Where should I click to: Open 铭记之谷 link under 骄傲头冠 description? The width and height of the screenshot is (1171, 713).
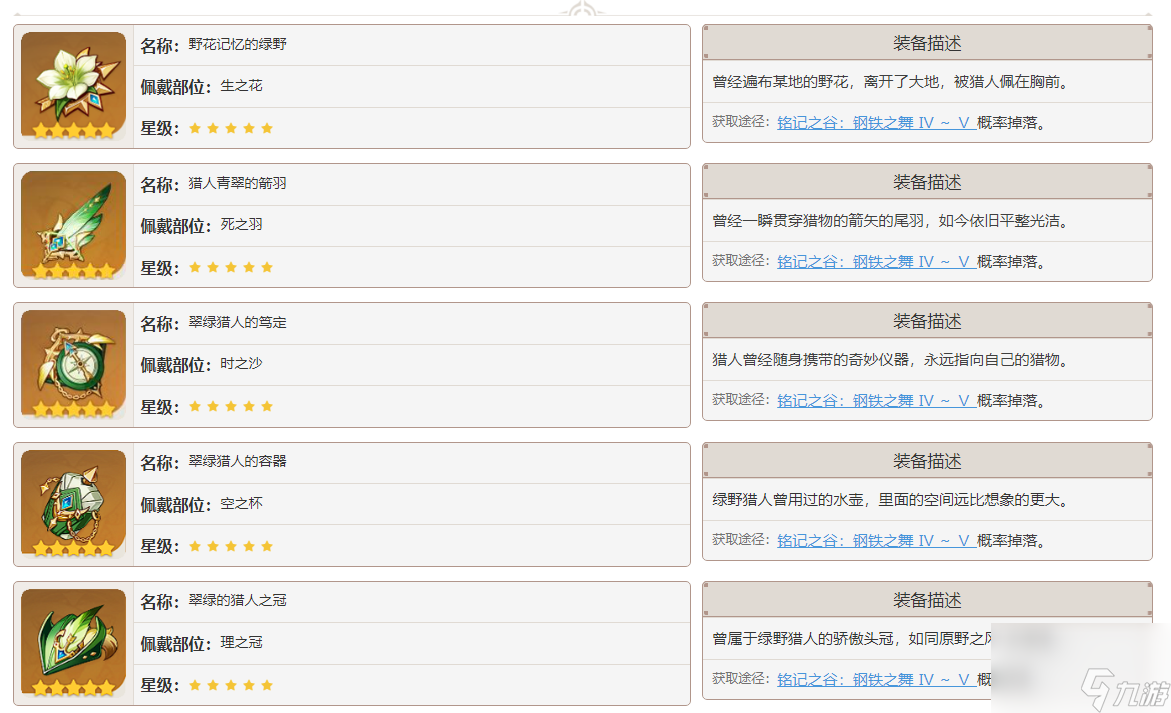pos(876,679)
